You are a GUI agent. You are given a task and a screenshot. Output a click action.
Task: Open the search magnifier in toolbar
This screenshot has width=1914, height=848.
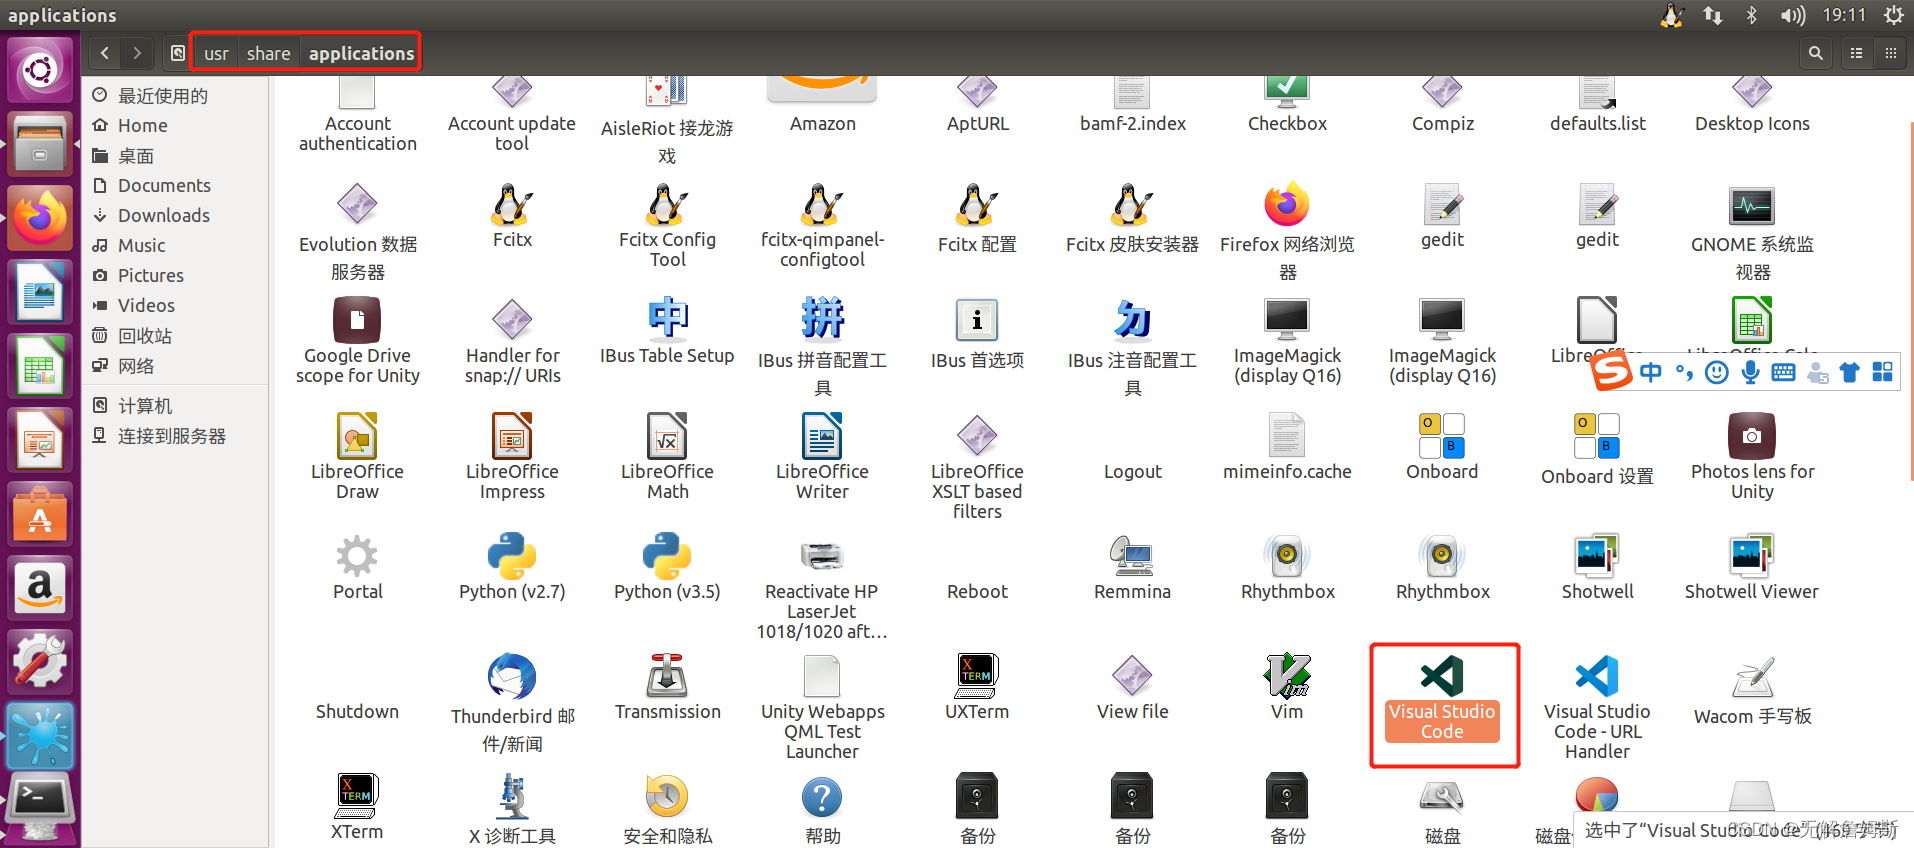1815,53
